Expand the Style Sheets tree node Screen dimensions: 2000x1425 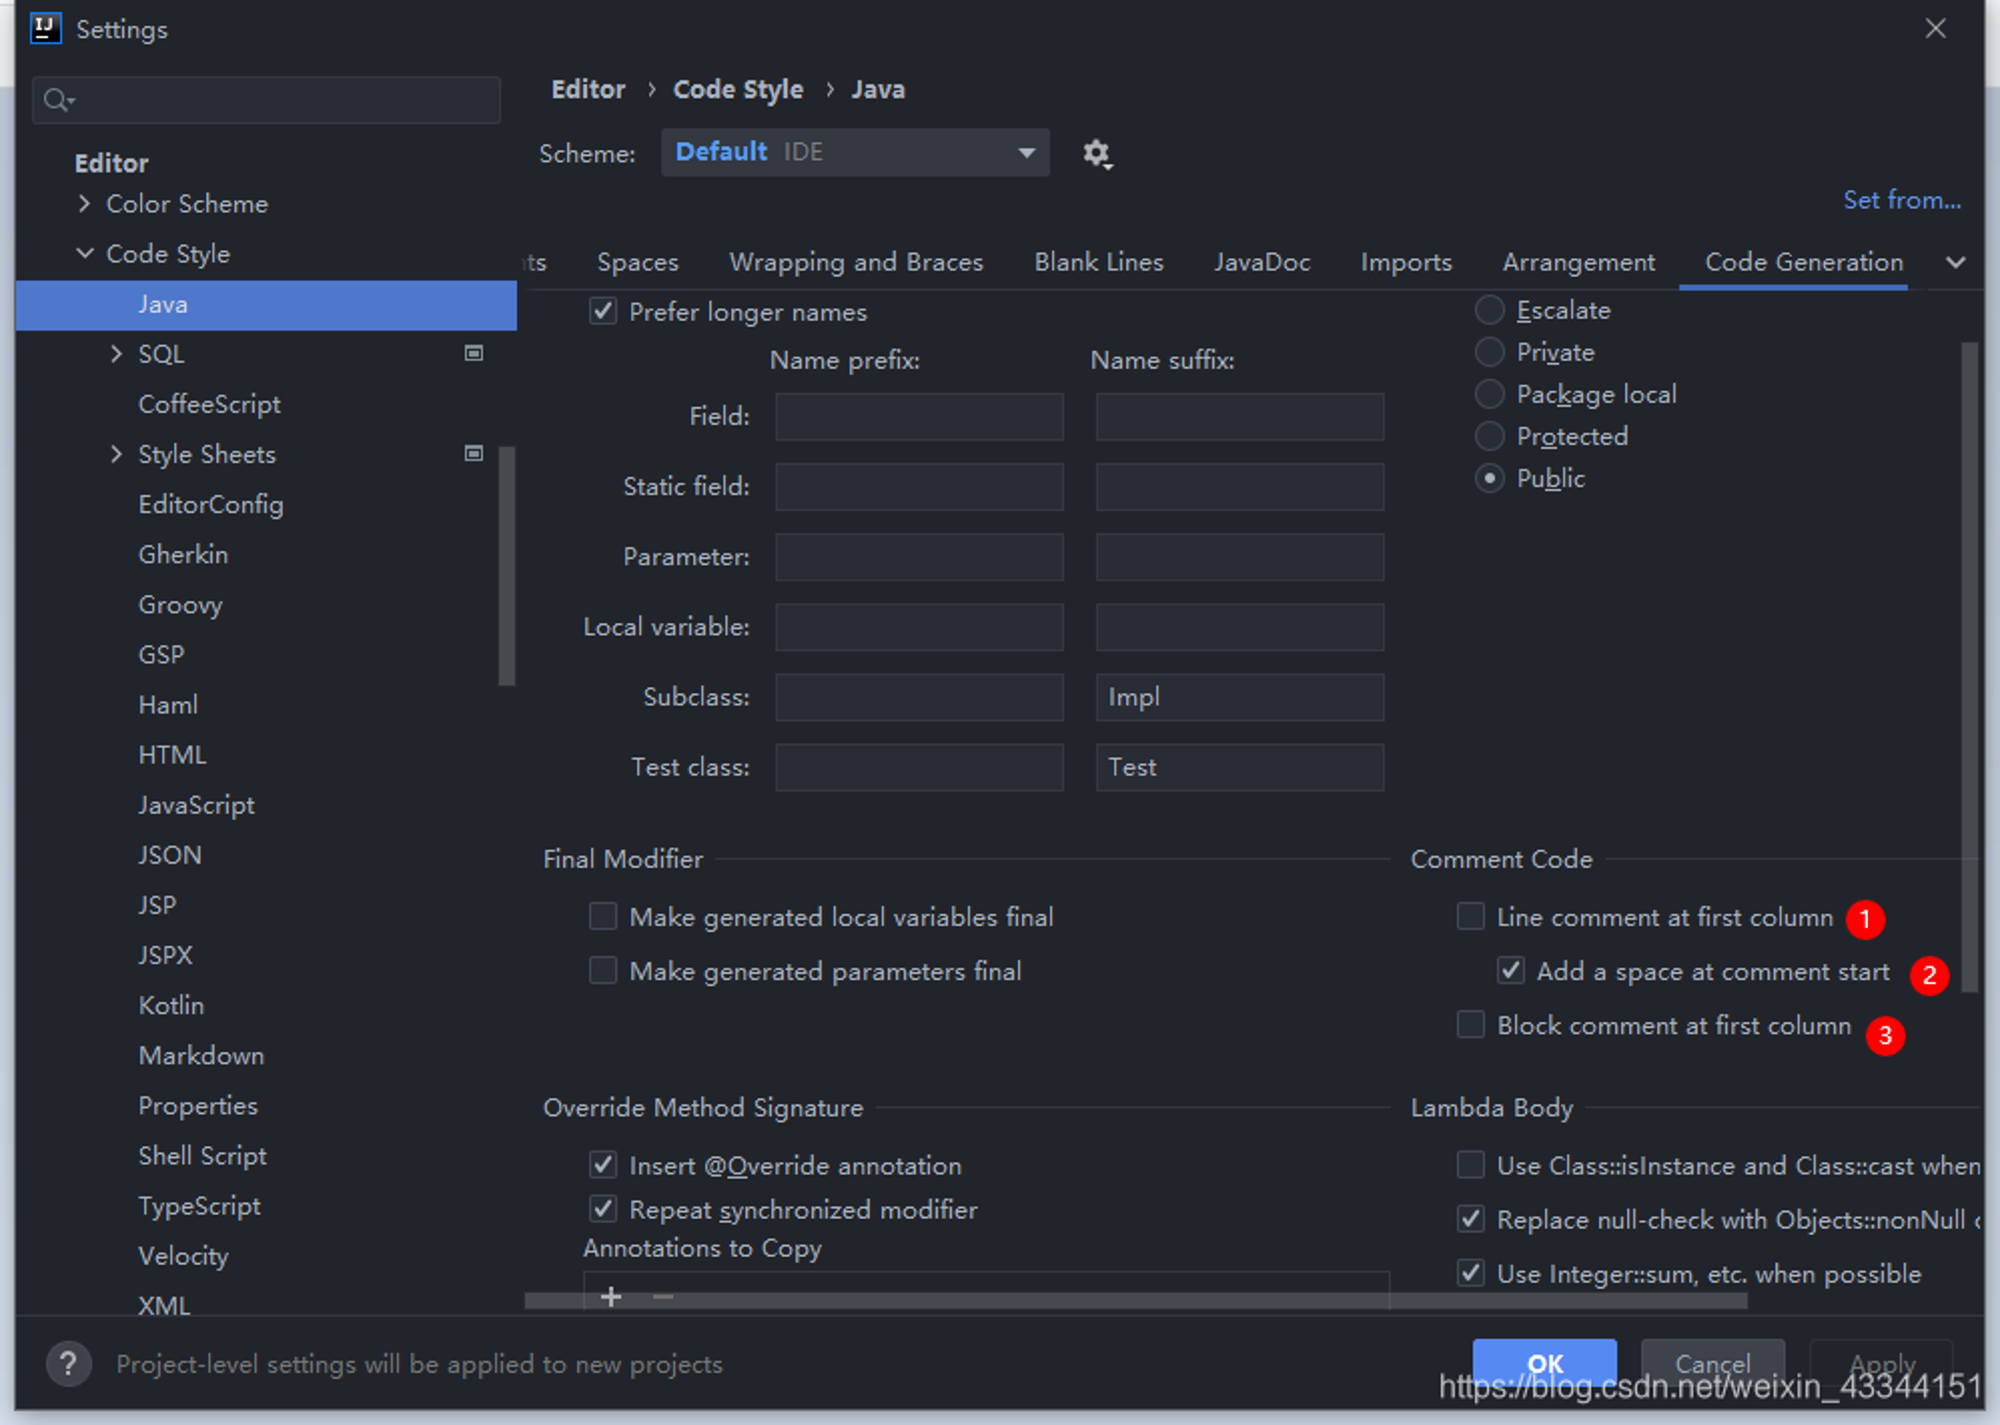[116, 453]
